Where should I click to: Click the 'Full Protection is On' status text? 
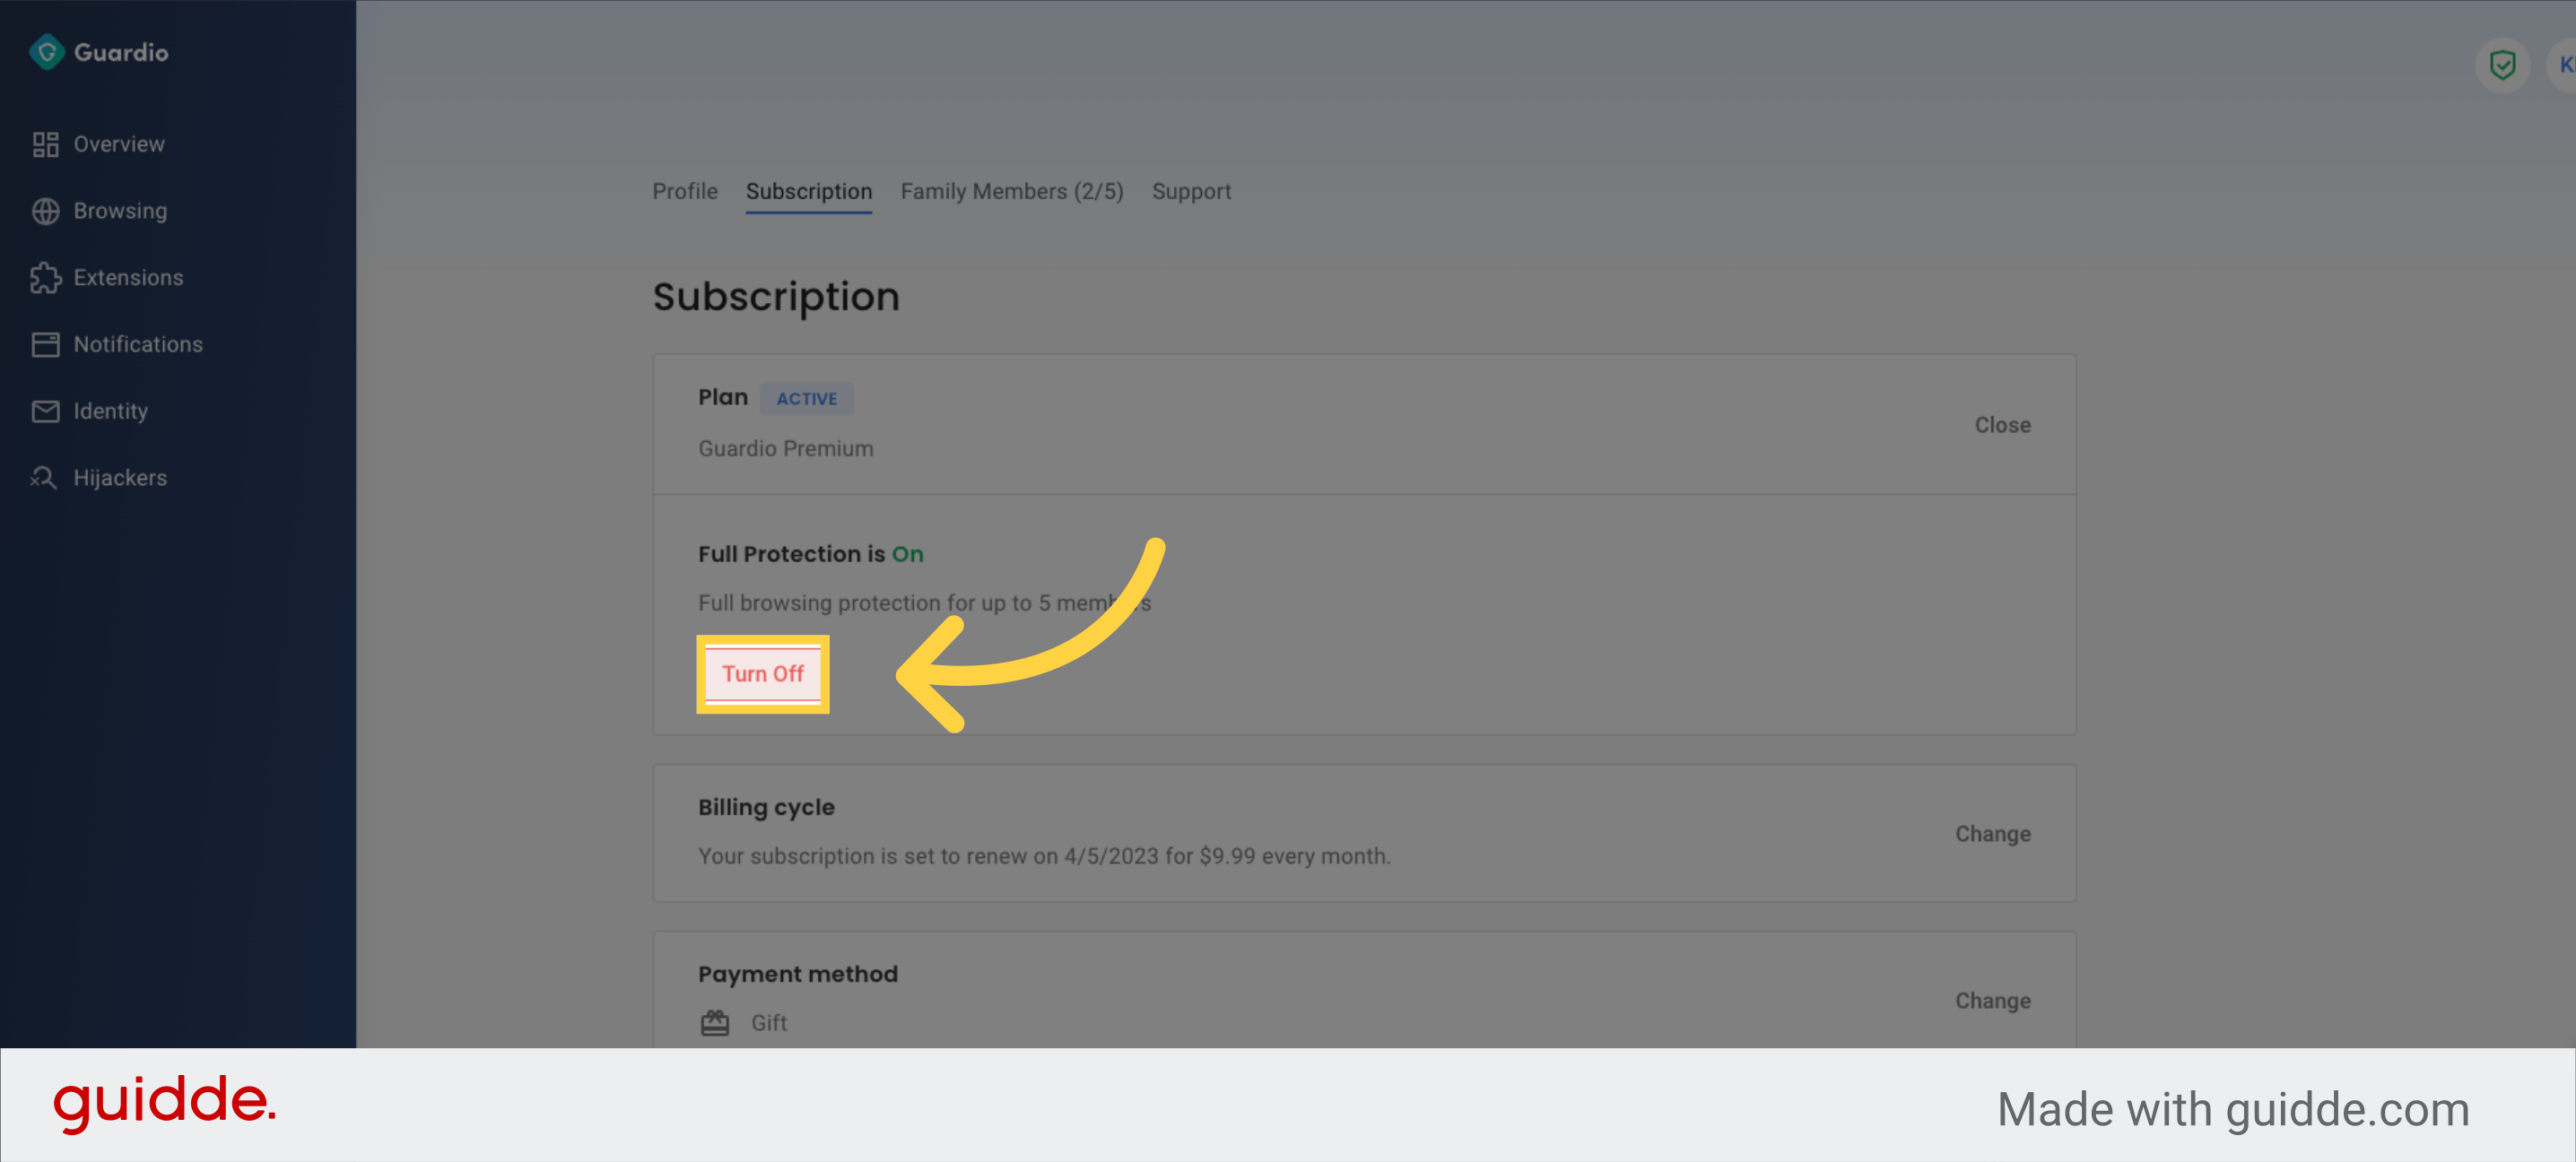point(811,554)
